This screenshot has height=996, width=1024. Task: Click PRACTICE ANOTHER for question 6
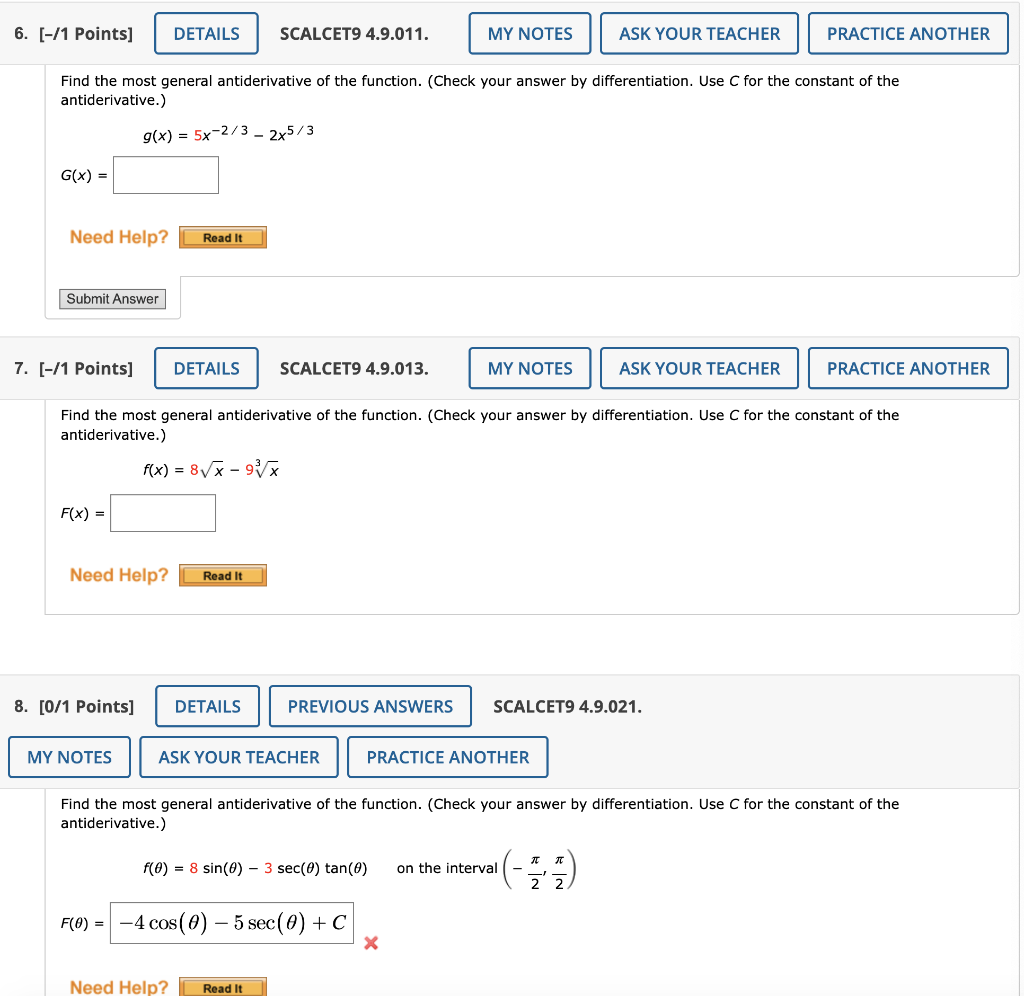(908, 33)
